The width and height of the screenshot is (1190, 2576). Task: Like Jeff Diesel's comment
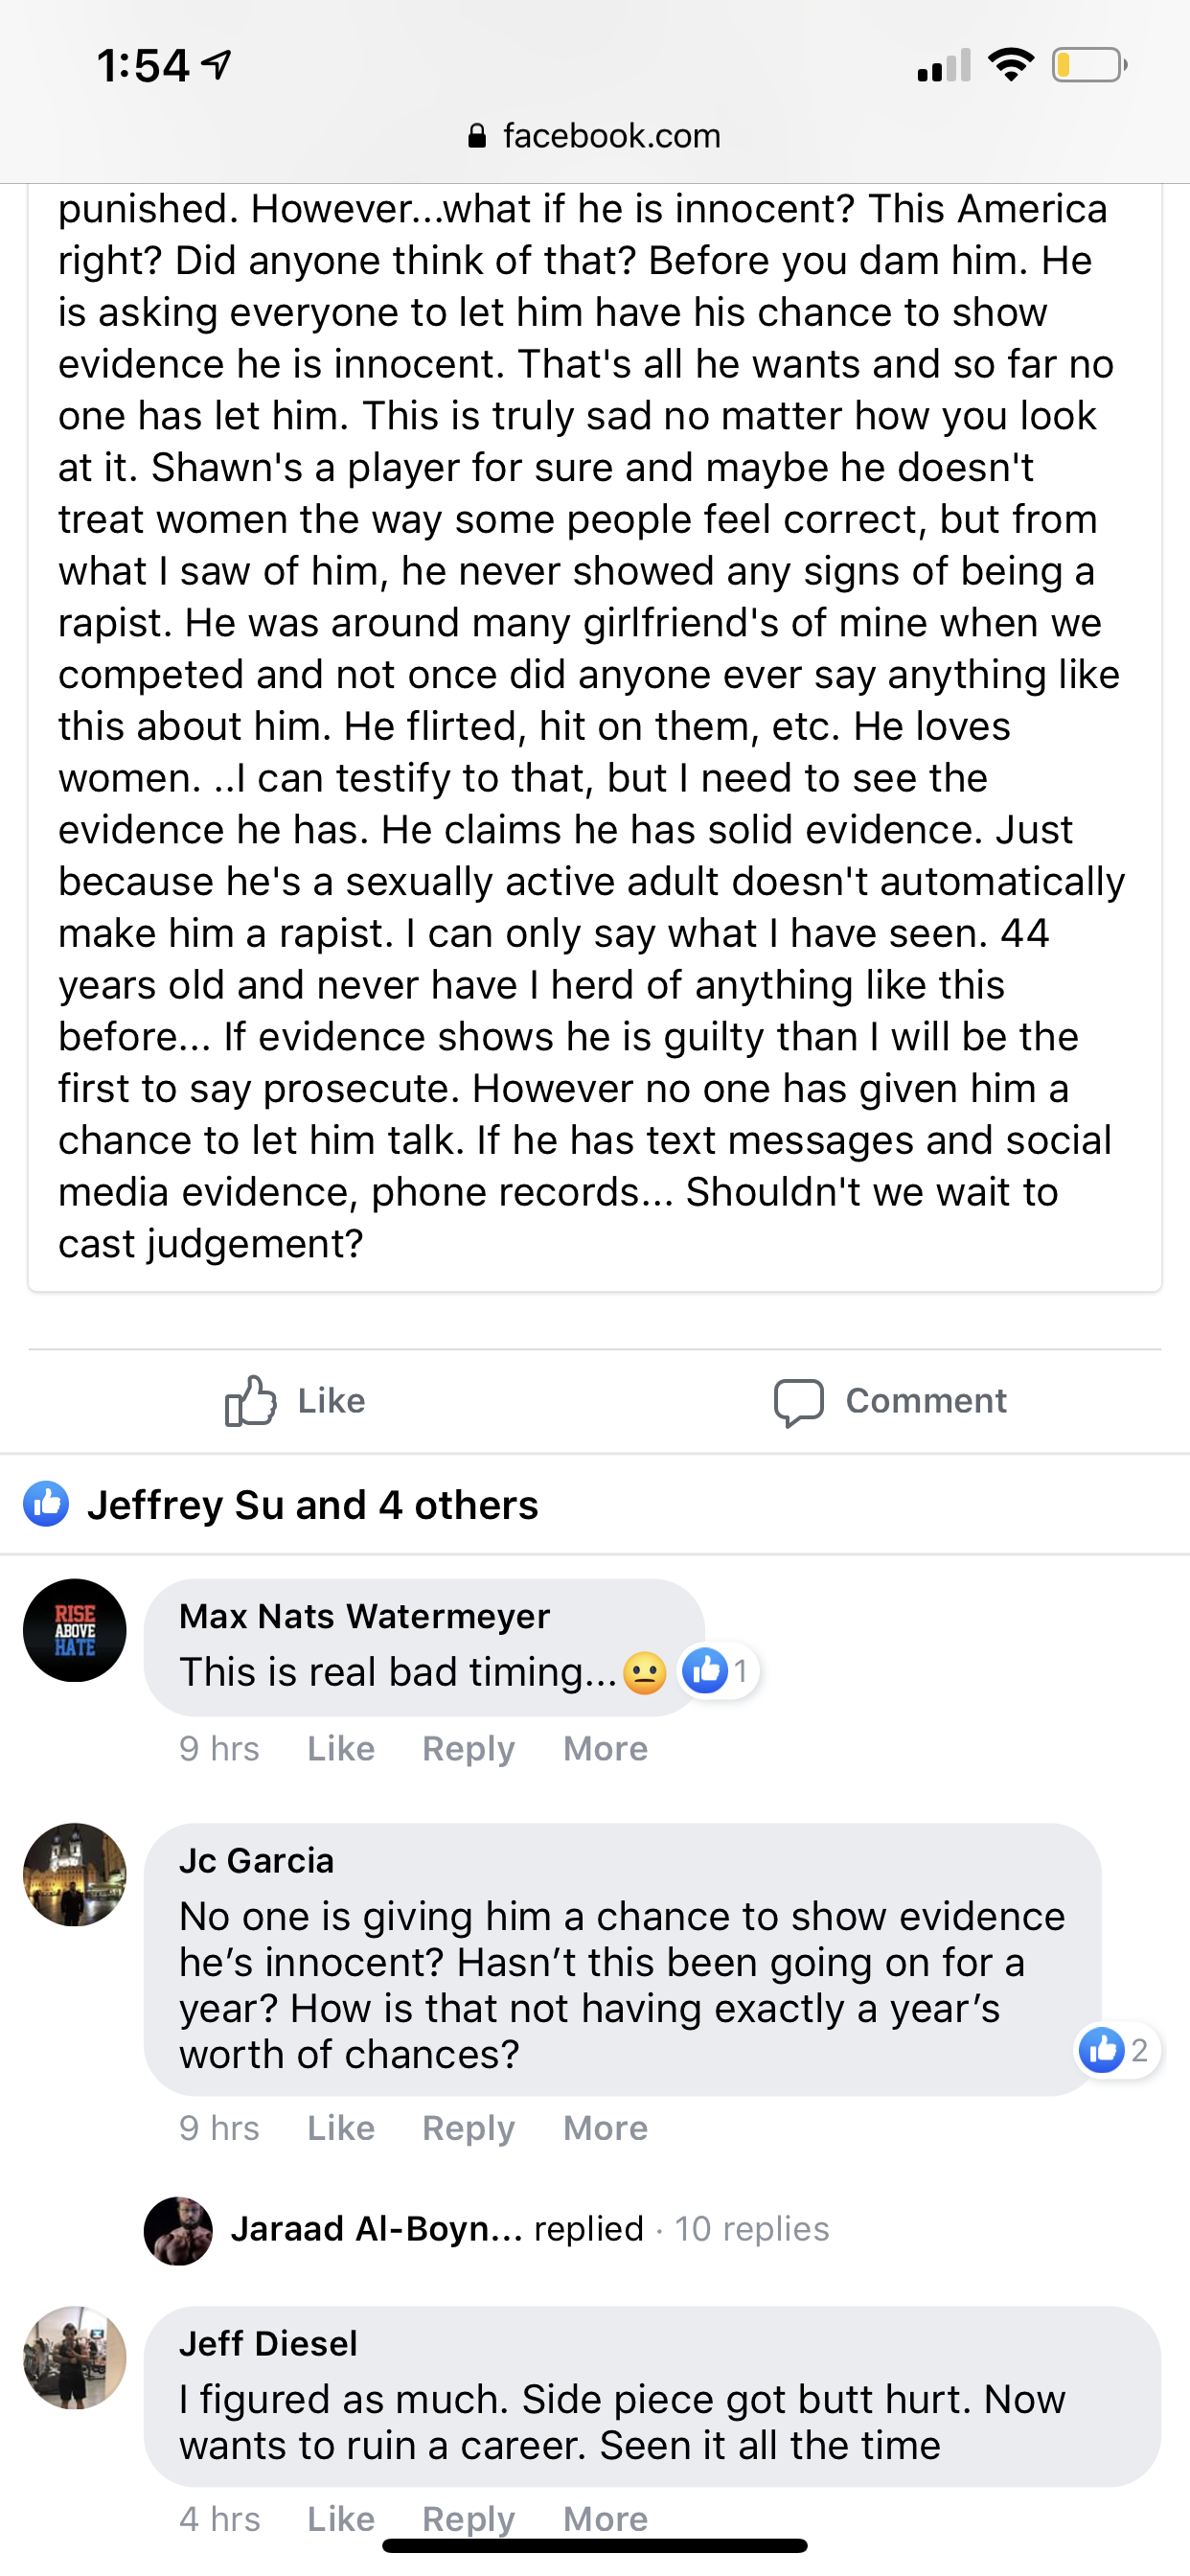[341, 2518]
